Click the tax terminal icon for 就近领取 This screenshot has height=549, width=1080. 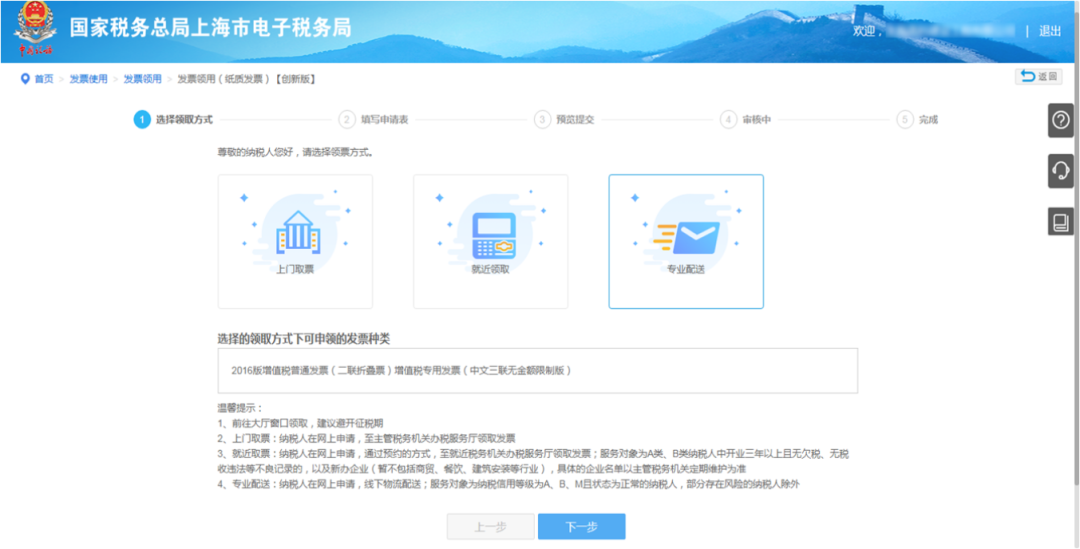coord(495,236)
